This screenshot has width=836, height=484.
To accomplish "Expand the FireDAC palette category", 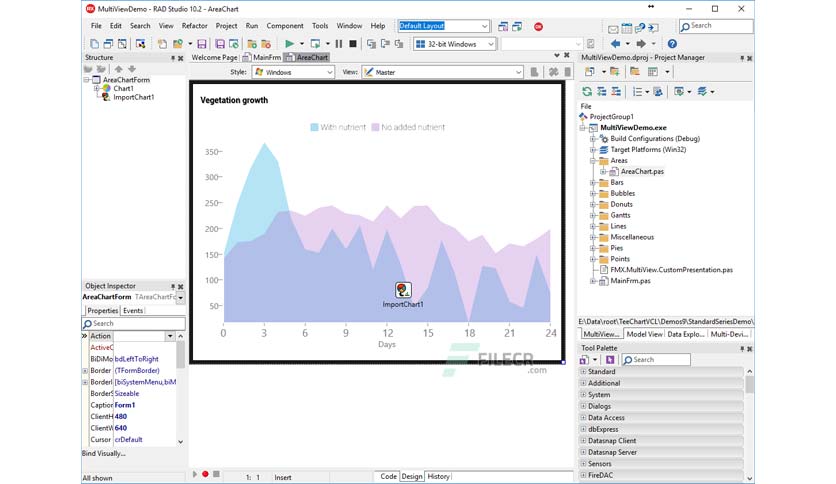I will point(583,475).
